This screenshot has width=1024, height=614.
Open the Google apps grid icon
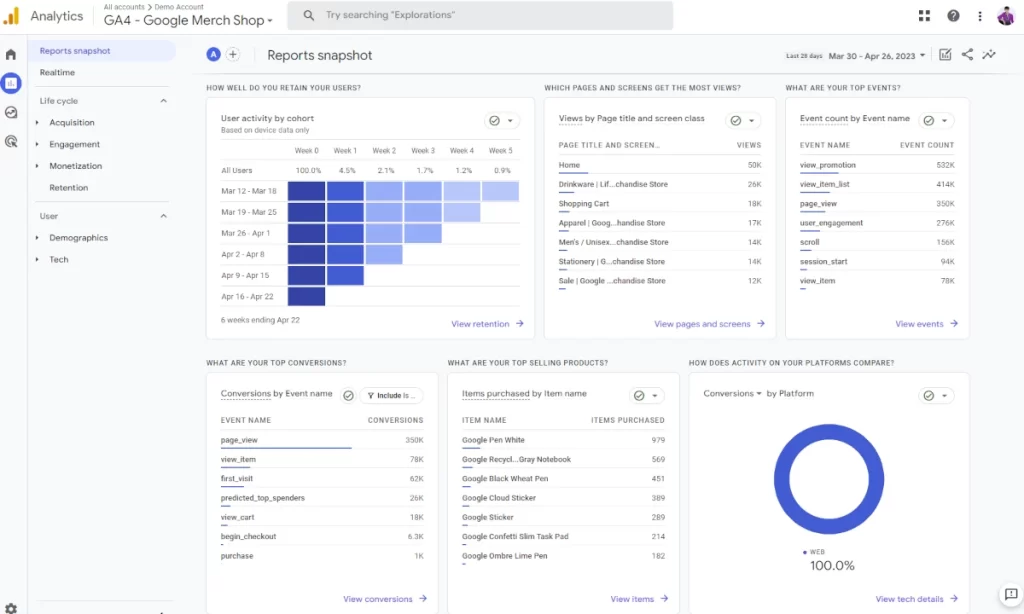[x=924, y=16]
